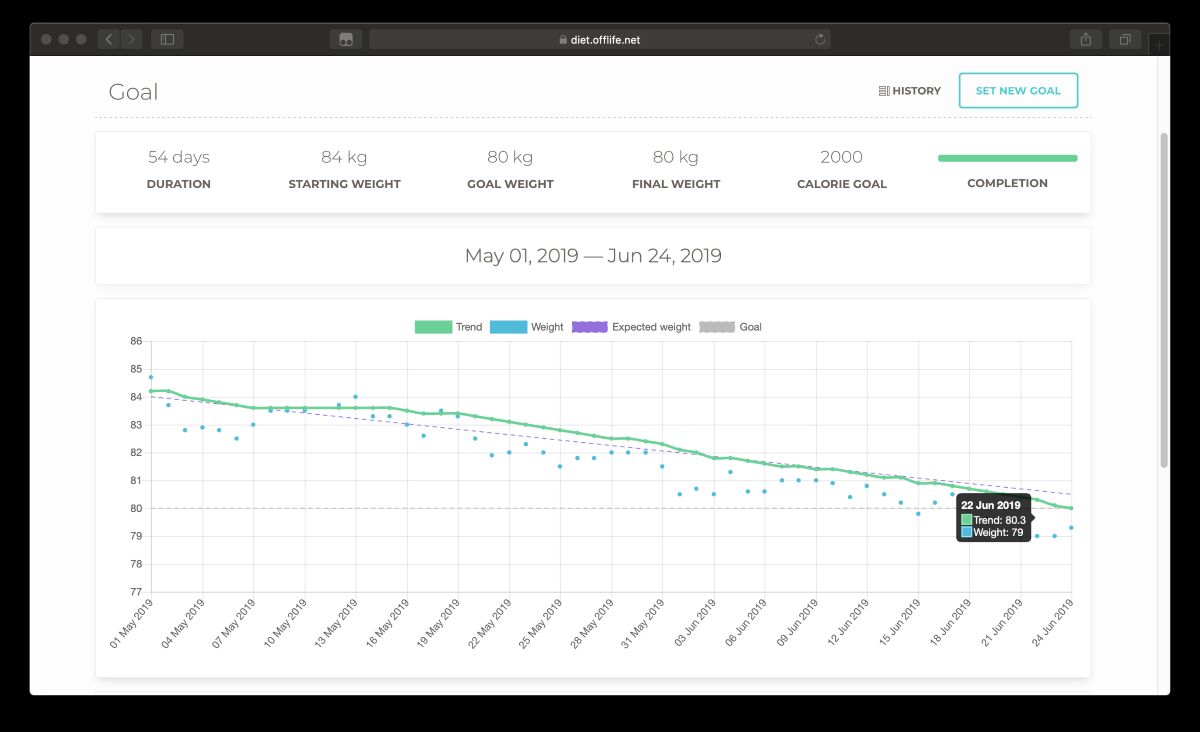Screen dimensions: 1200x732
Task: Click the May 01 – Jun 24 date range header
Action: click(593, 256)
